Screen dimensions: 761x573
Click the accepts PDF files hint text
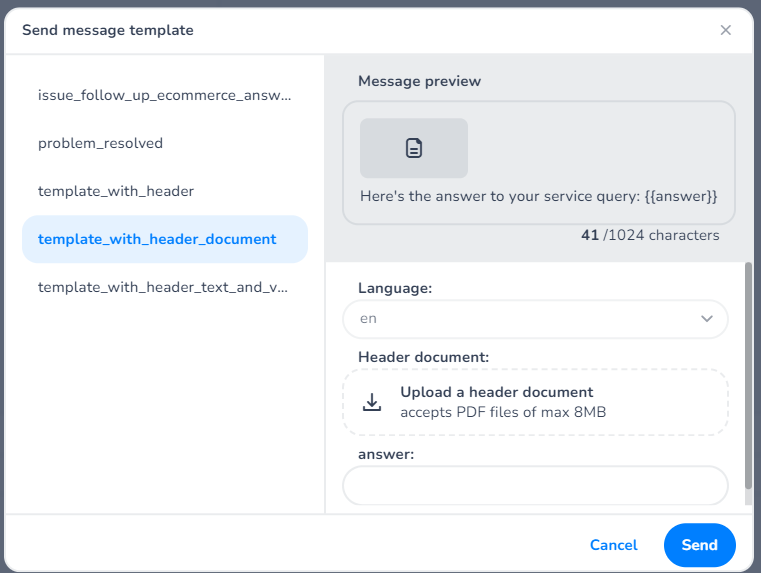pyautogui.click(x=503, y=412)
